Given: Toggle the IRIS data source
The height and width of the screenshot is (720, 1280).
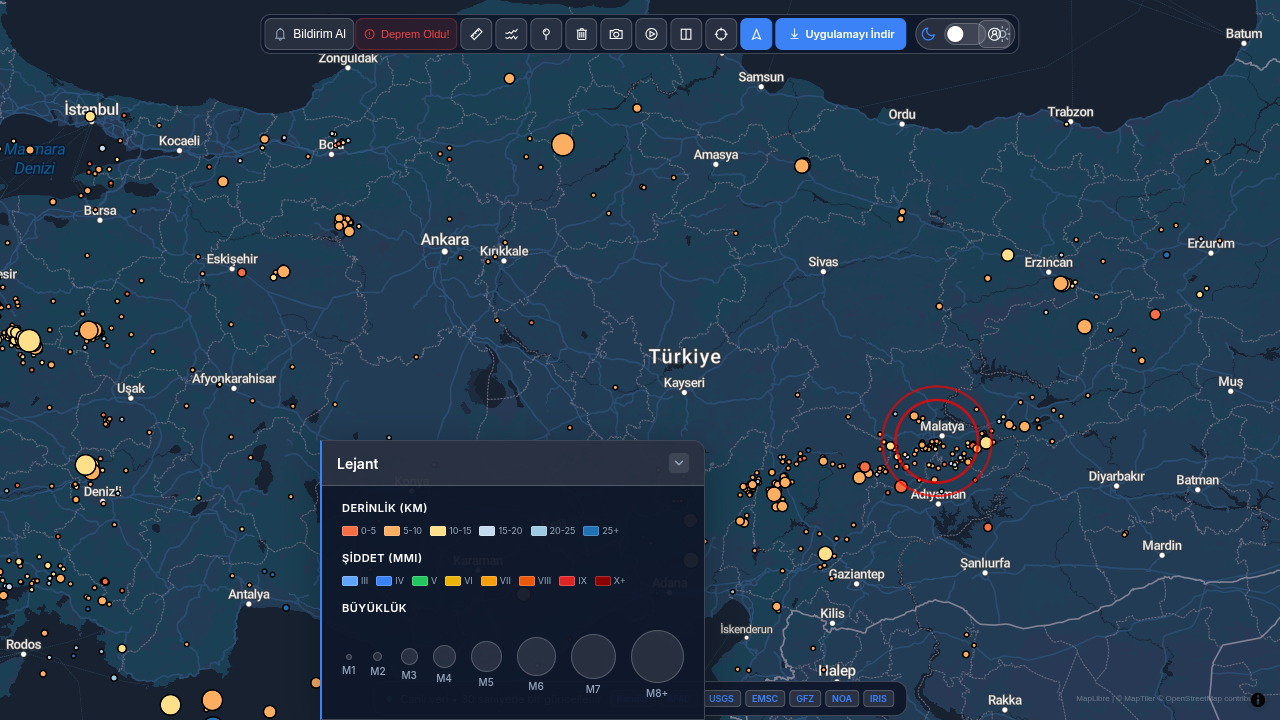Looking at the screenshot, I should [x=878, y=699].
